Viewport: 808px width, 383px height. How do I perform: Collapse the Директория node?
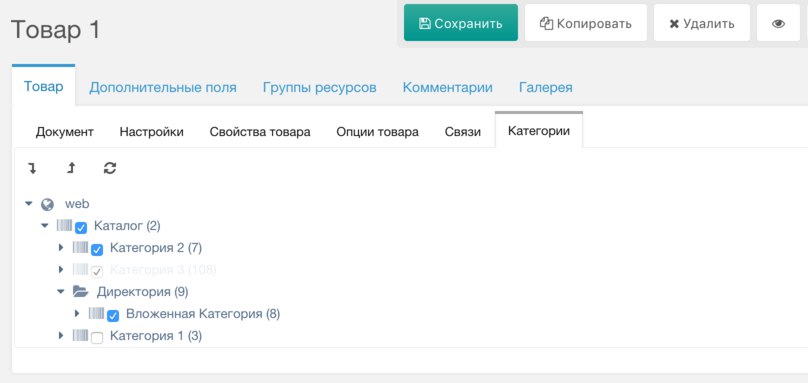[61, 292]
